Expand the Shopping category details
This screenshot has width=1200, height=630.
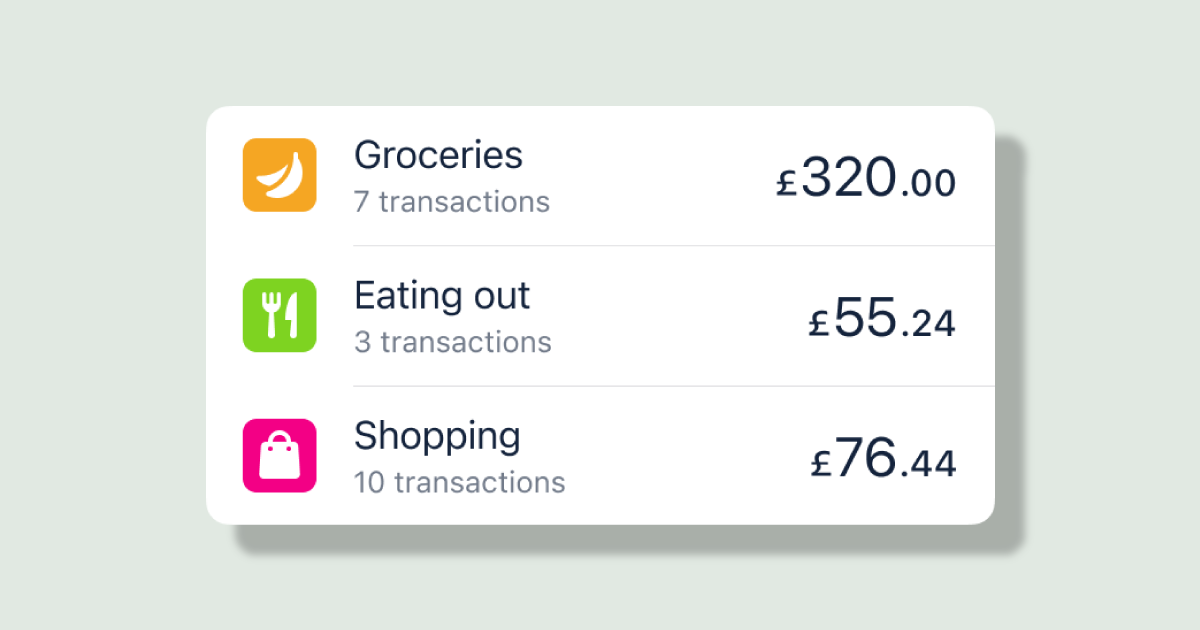600,456
